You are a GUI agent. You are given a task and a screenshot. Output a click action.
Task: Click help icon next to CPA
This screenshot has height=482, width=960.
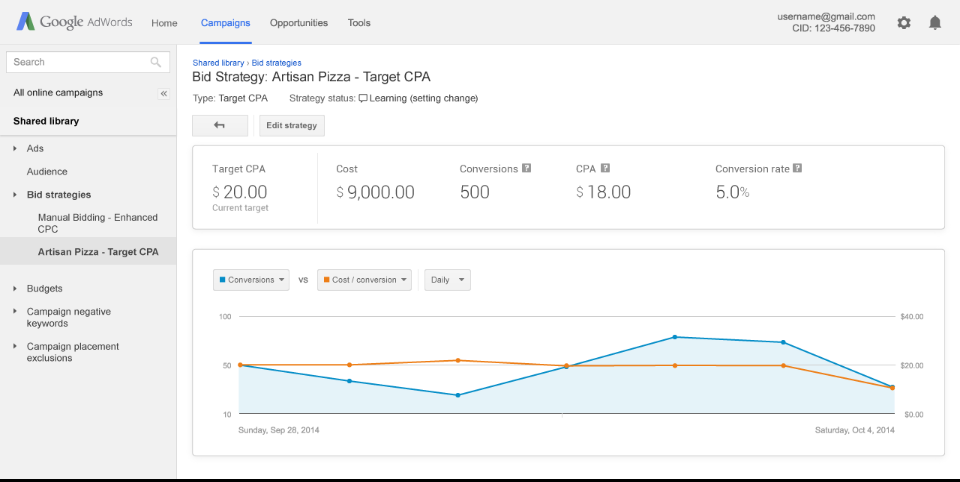(x=605, y=169)
